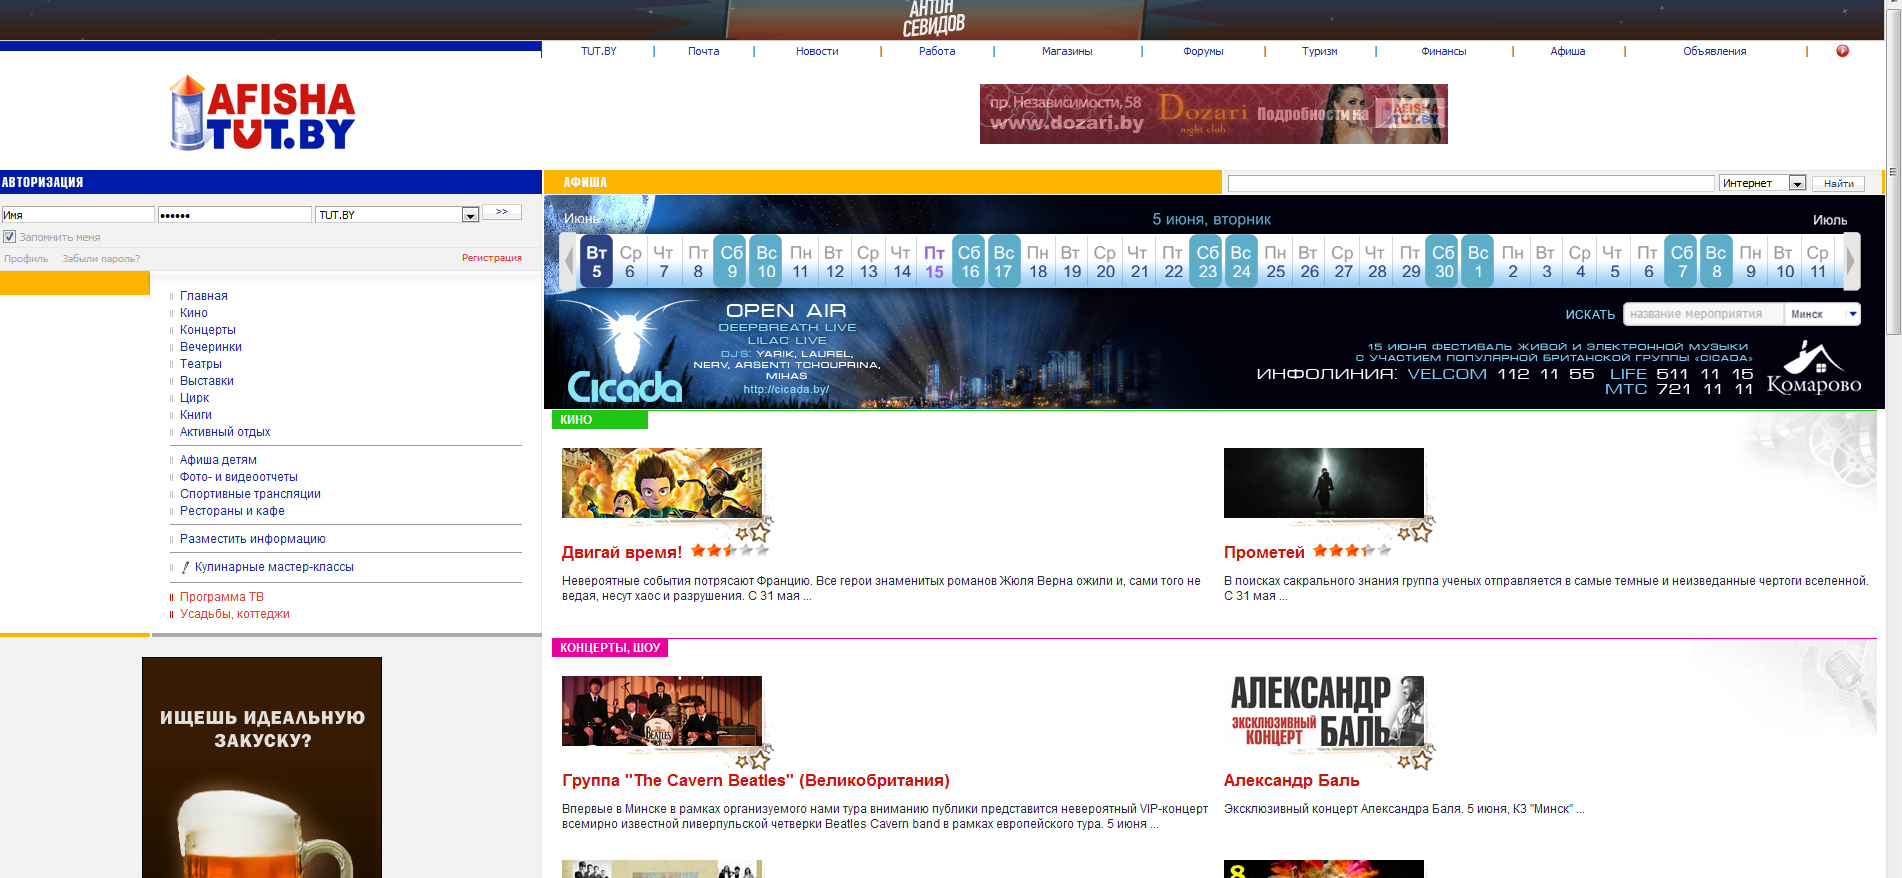The image size is (1902, 878).
Task: Open The Cavern Beatles concert thumbnail
Action: [662, 711]
